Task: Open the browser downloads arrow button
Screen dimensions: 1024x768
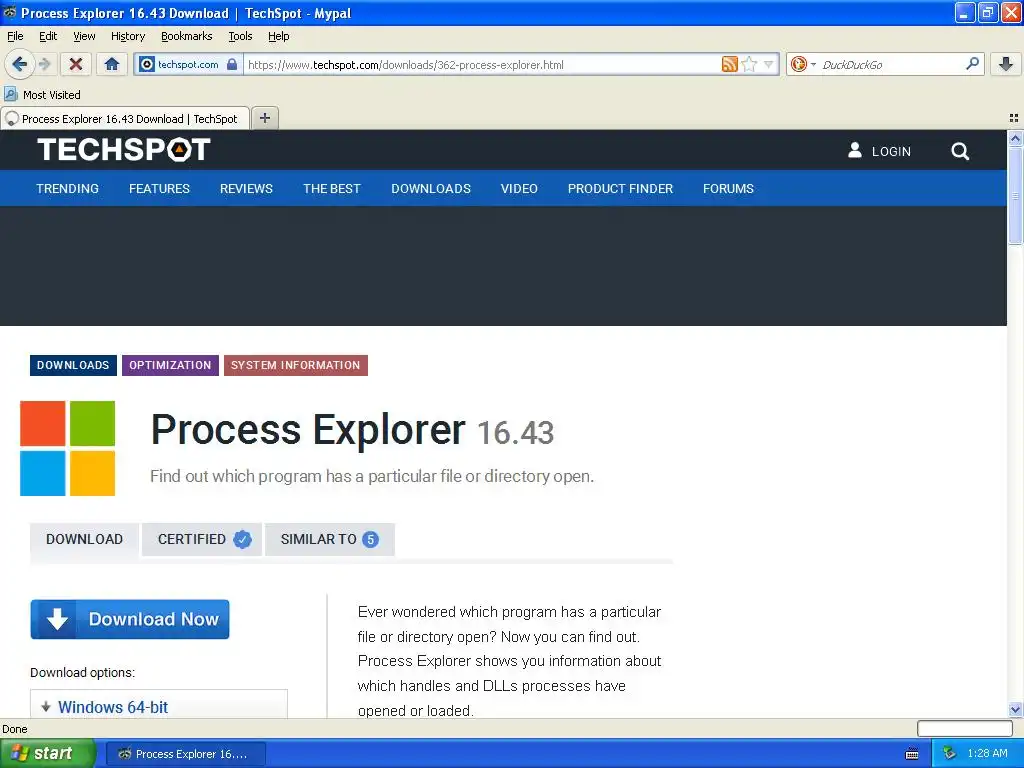Action: tap(1006, 64)
